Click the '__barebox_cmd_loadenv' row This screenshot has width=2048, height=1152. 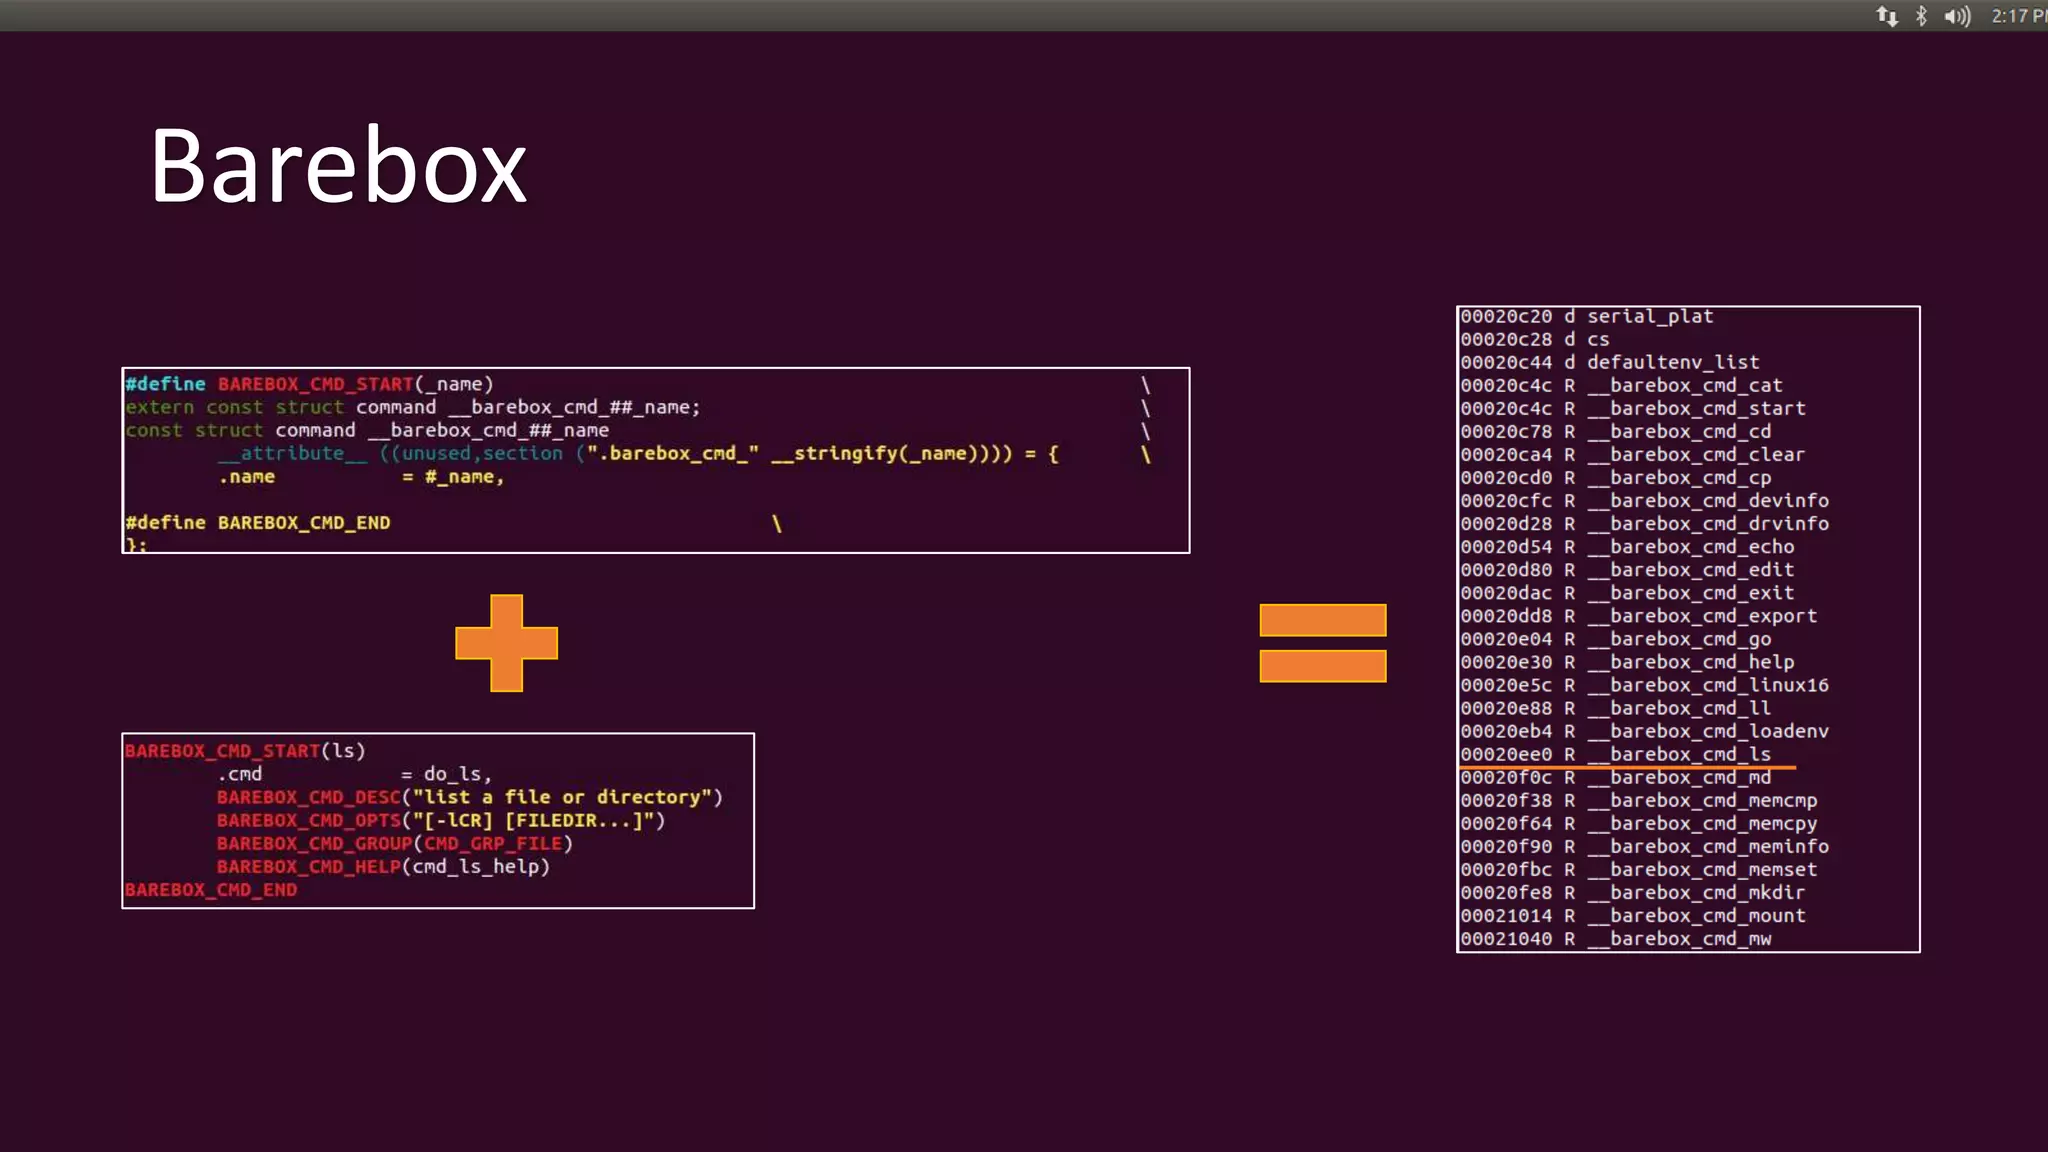pos(1644,731)
